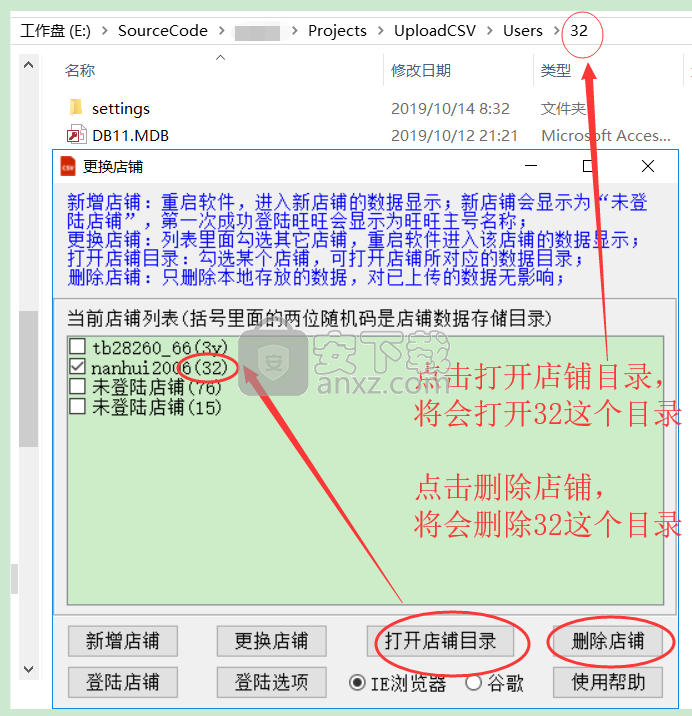Expand chevron after SourceCode breadcrumb
Screen dimensions: 692x716
point(222,31)
